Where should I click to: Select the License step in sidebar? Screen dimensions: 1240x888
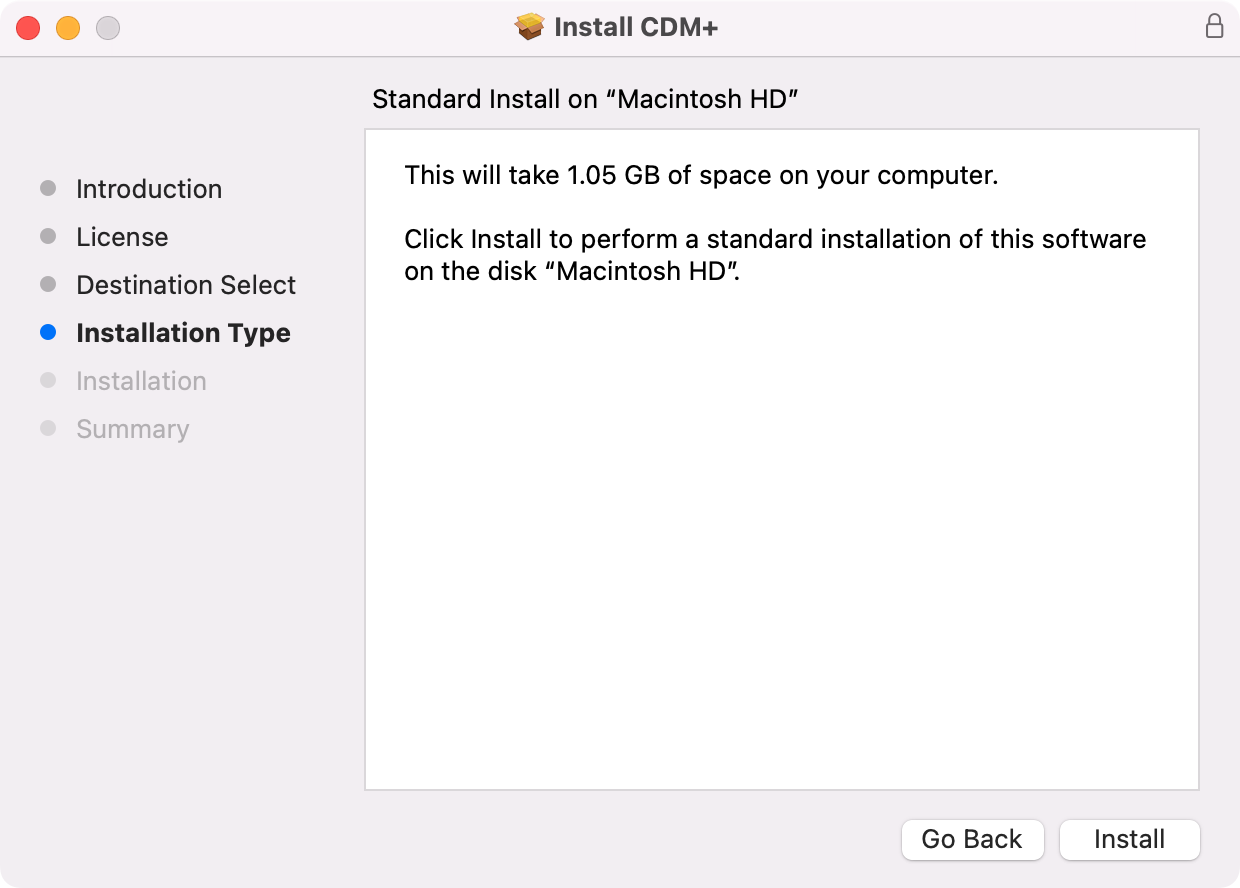(122, 237)
